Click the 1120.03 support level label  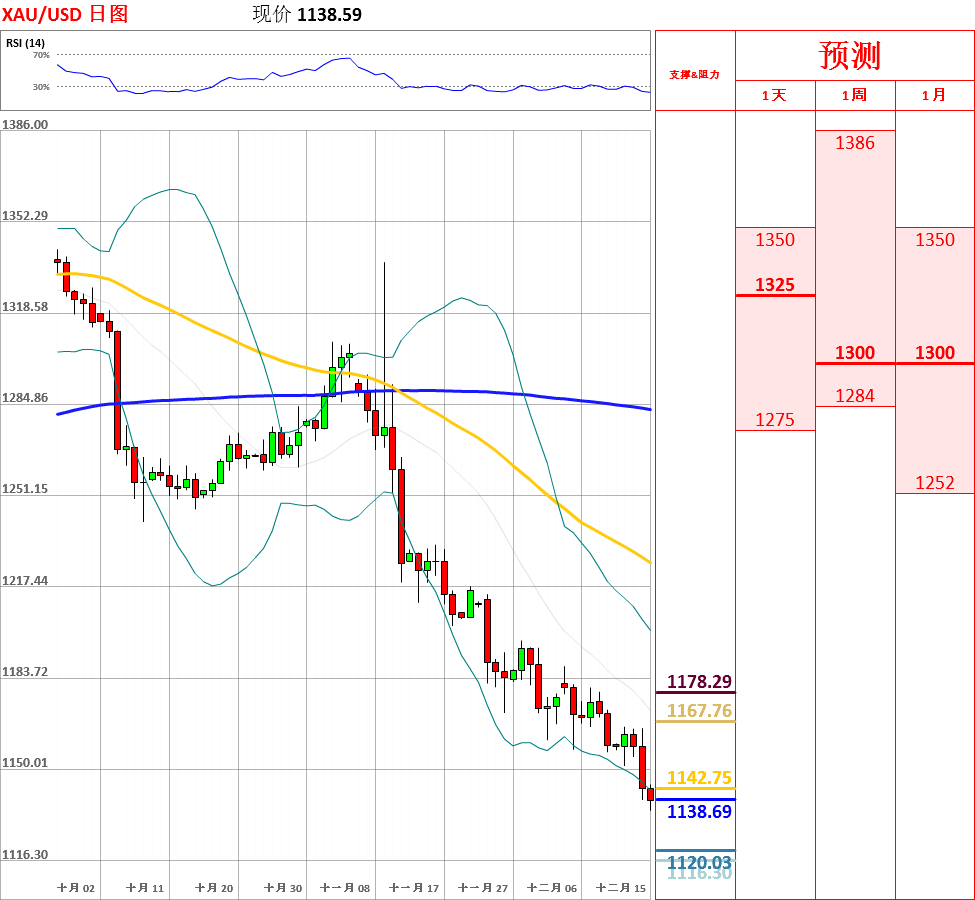pyautogui.click(x=699, y=862)
